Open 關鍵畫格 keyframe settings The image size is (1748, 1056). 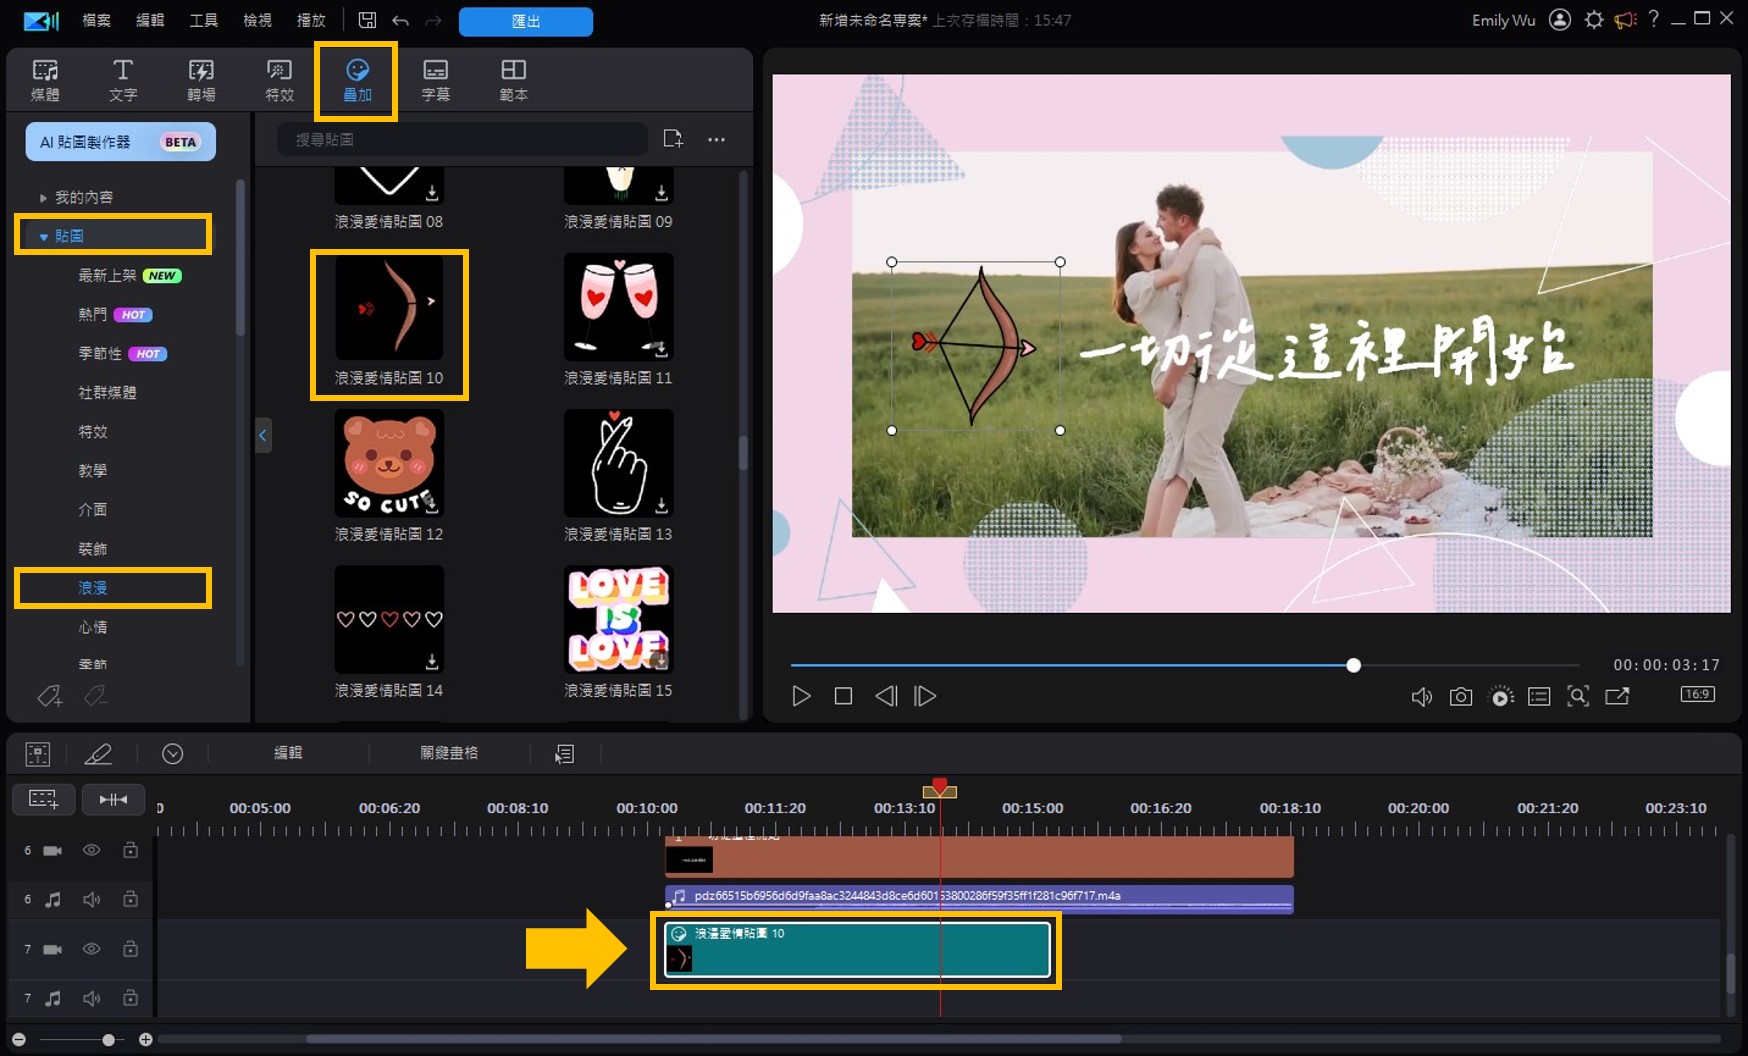[x=449, y=753]
